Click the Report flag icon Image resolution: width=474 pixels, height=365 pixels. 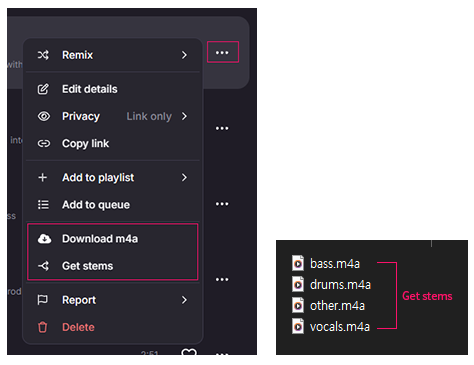tap(43, 300)
